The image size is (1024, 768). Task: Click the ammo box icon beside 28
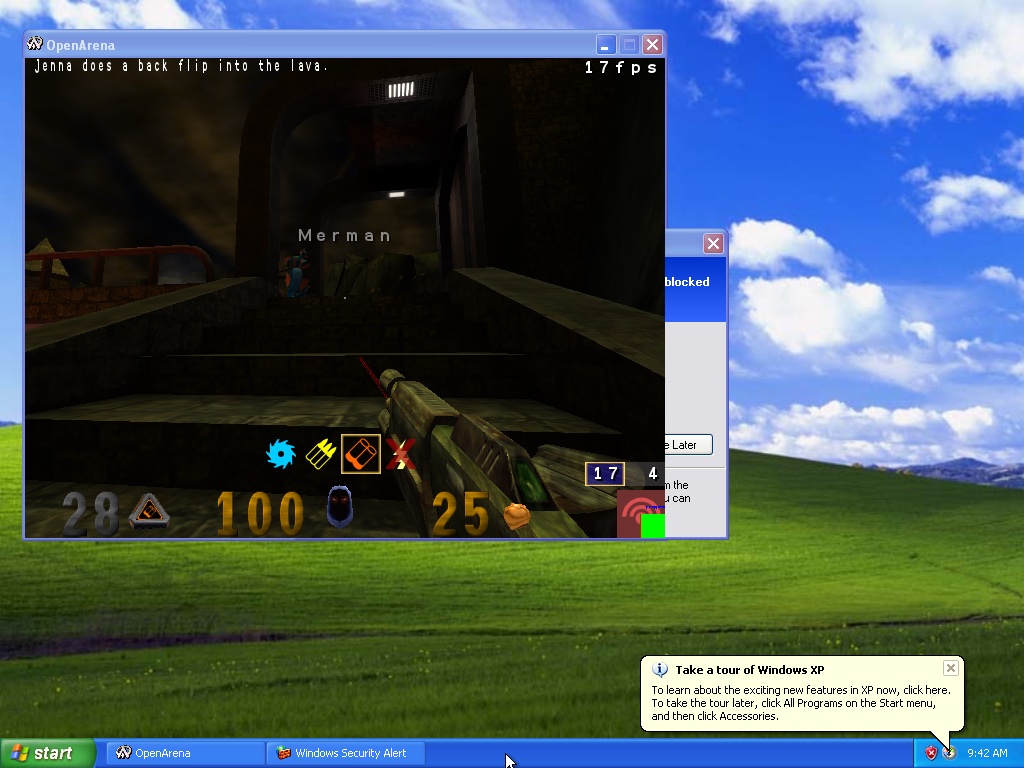(149, 512)
